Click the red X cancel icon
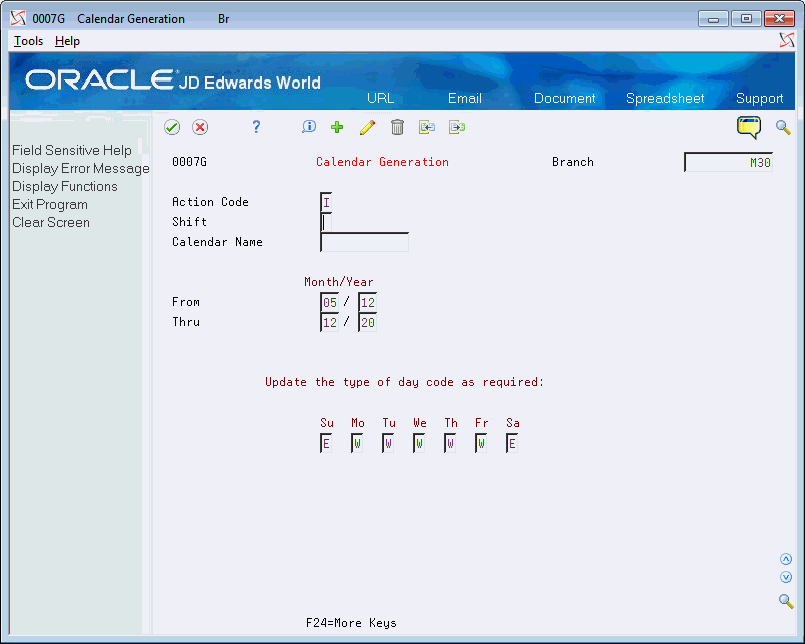Image resolution: width=805 pixels, height=644 pixels. click(200, 127)
